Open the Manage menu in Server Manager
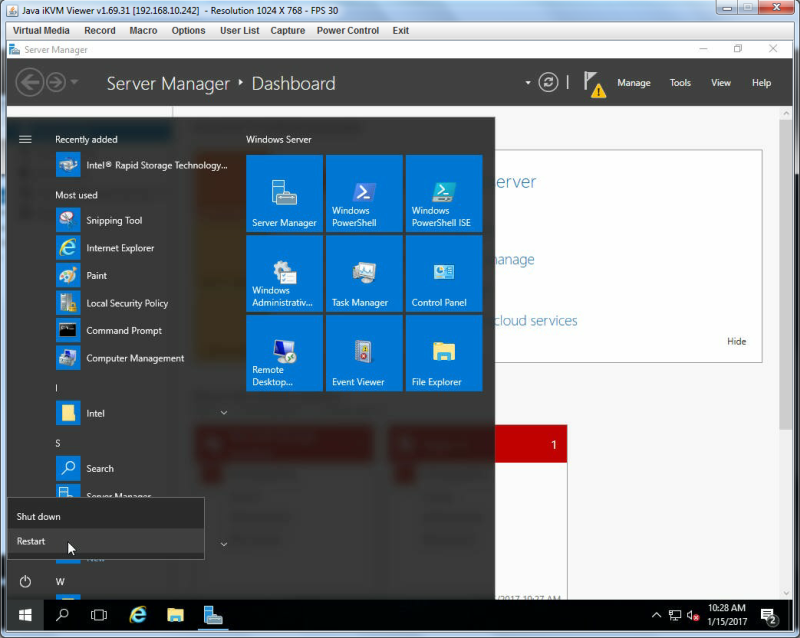Screen dimensions: 800x638 pyautogui.click(x=634, y=83)
